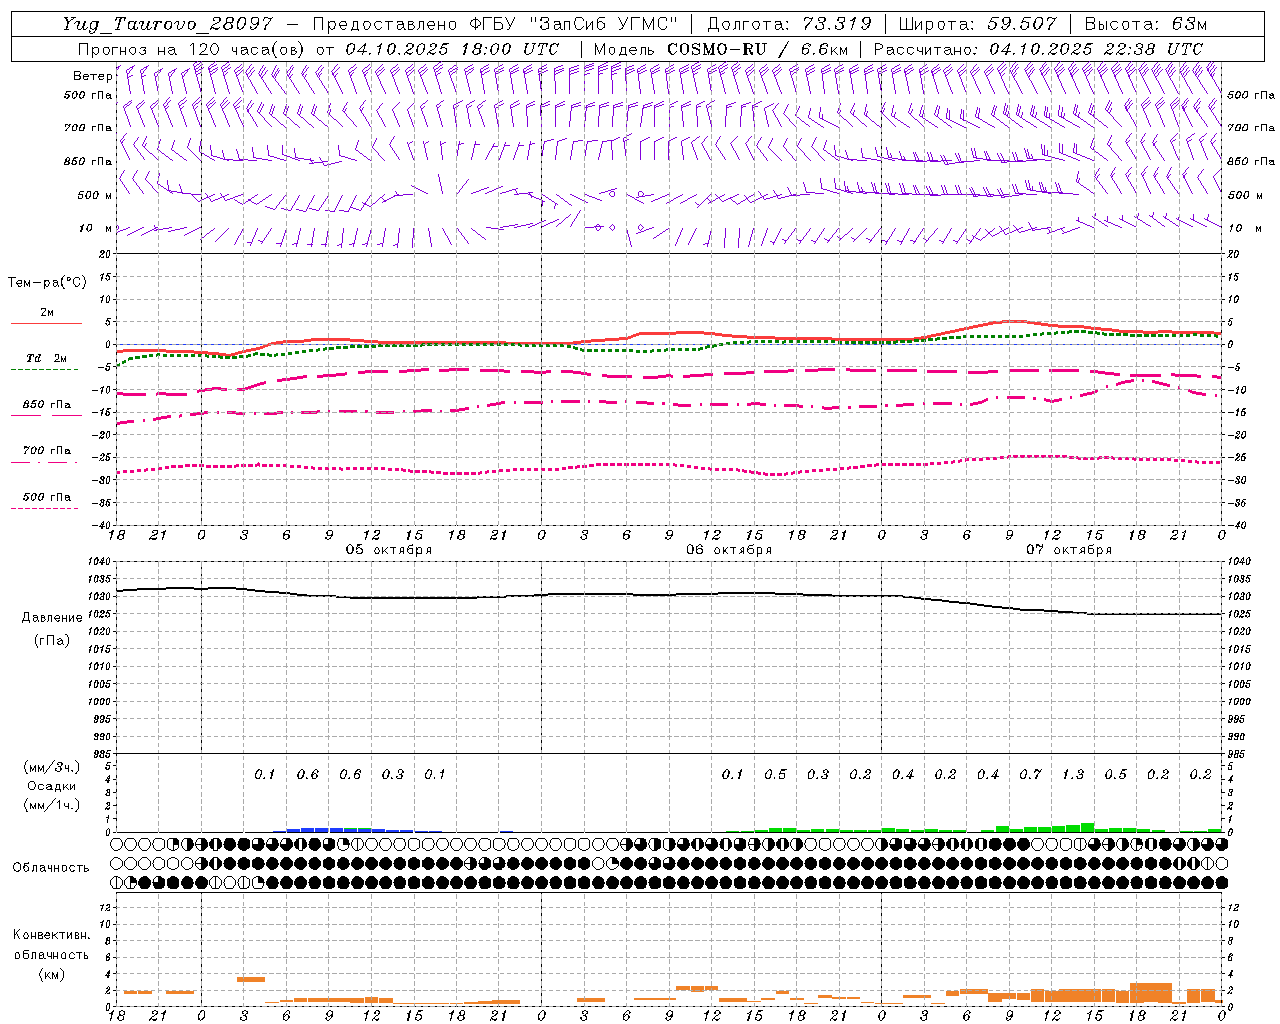Viewport: 1280px width, 1024px height.
Task: Click the 'Конвективн.' convective cloud label
Action: [x=51, y=935]
